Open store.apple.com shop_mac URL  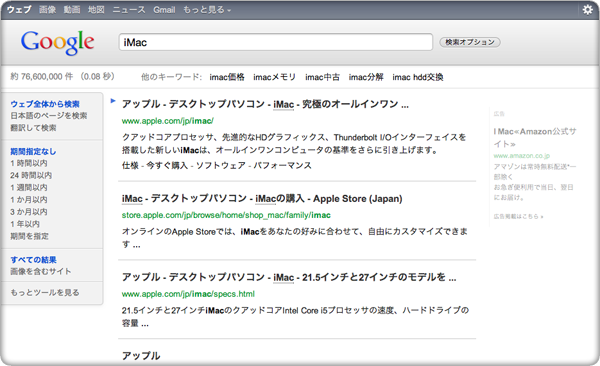[226, 215]
